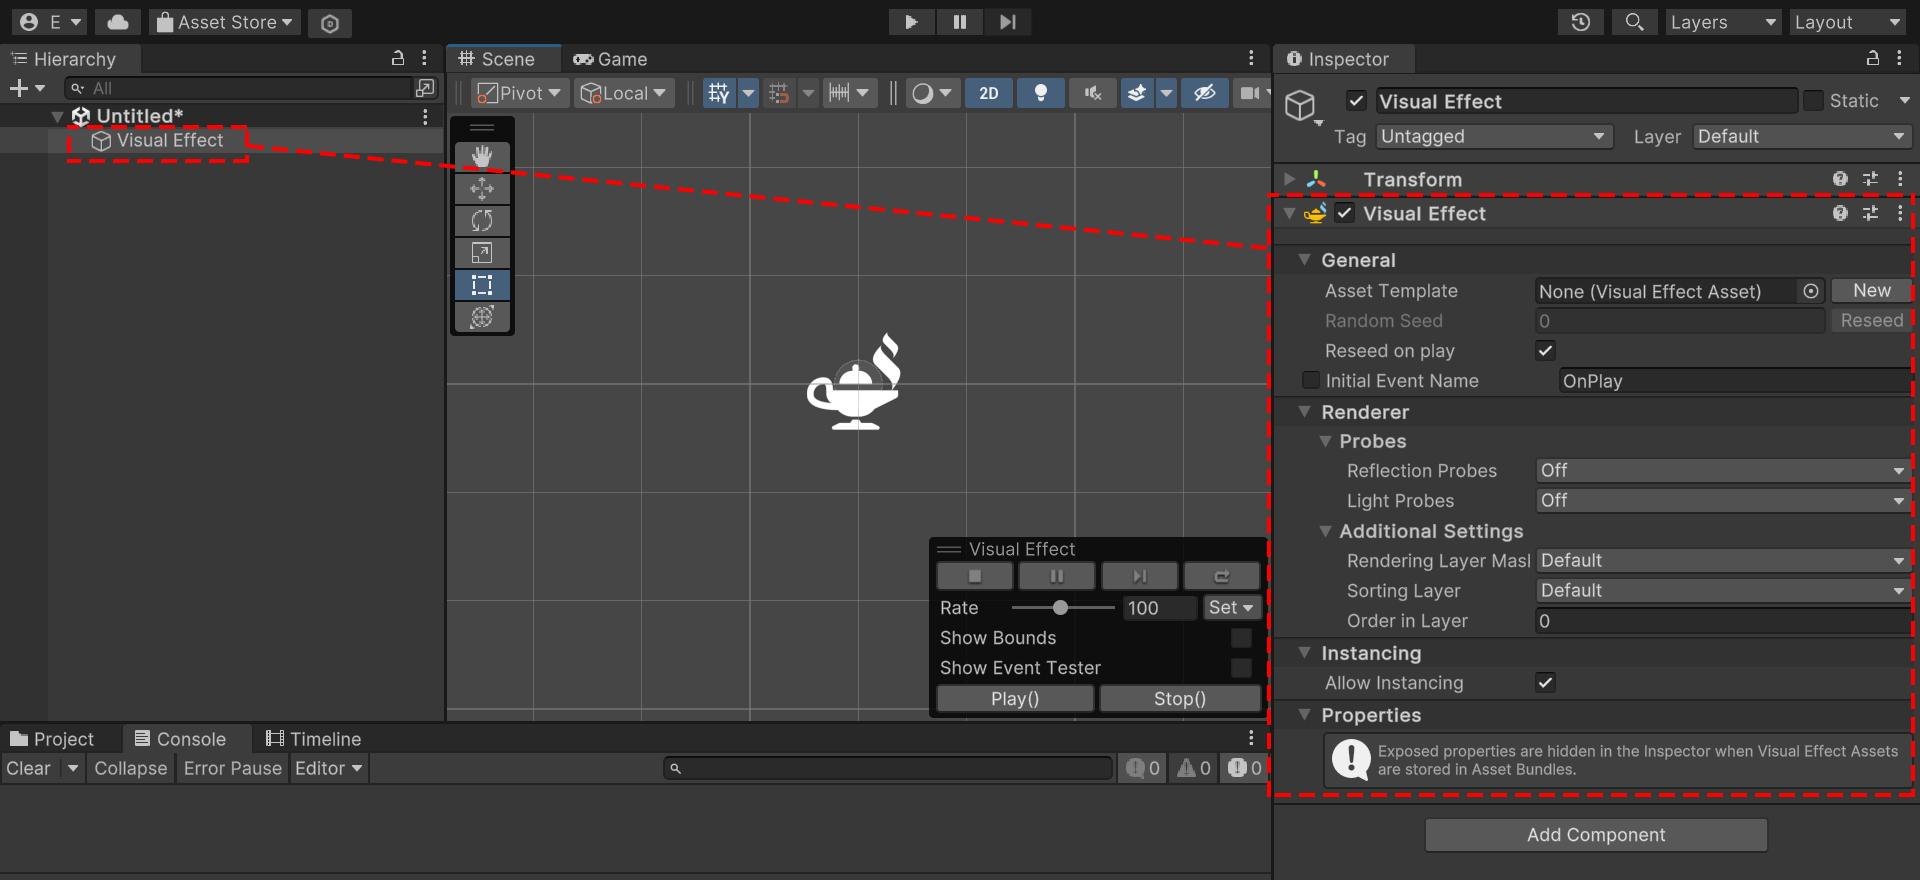
Task: Switch to the Game tab
Action: point(610,59)
